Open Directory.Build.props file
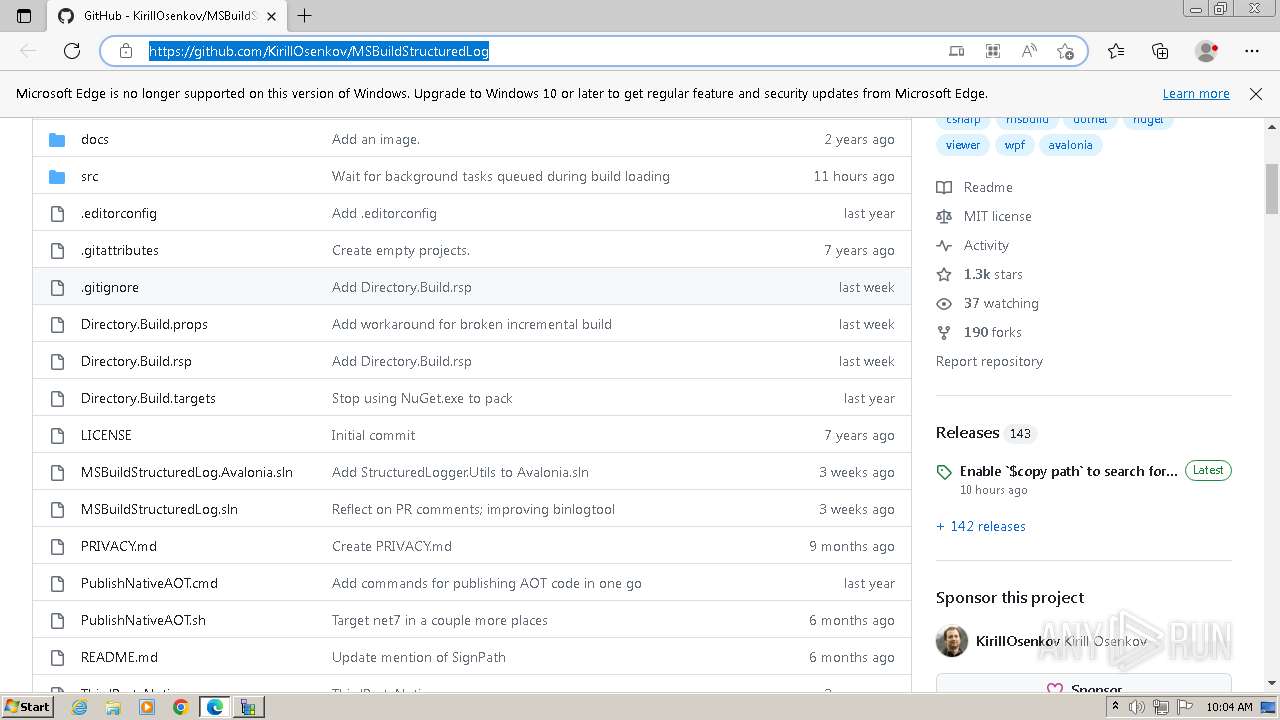1280x720 pixels. pos(144,324)
